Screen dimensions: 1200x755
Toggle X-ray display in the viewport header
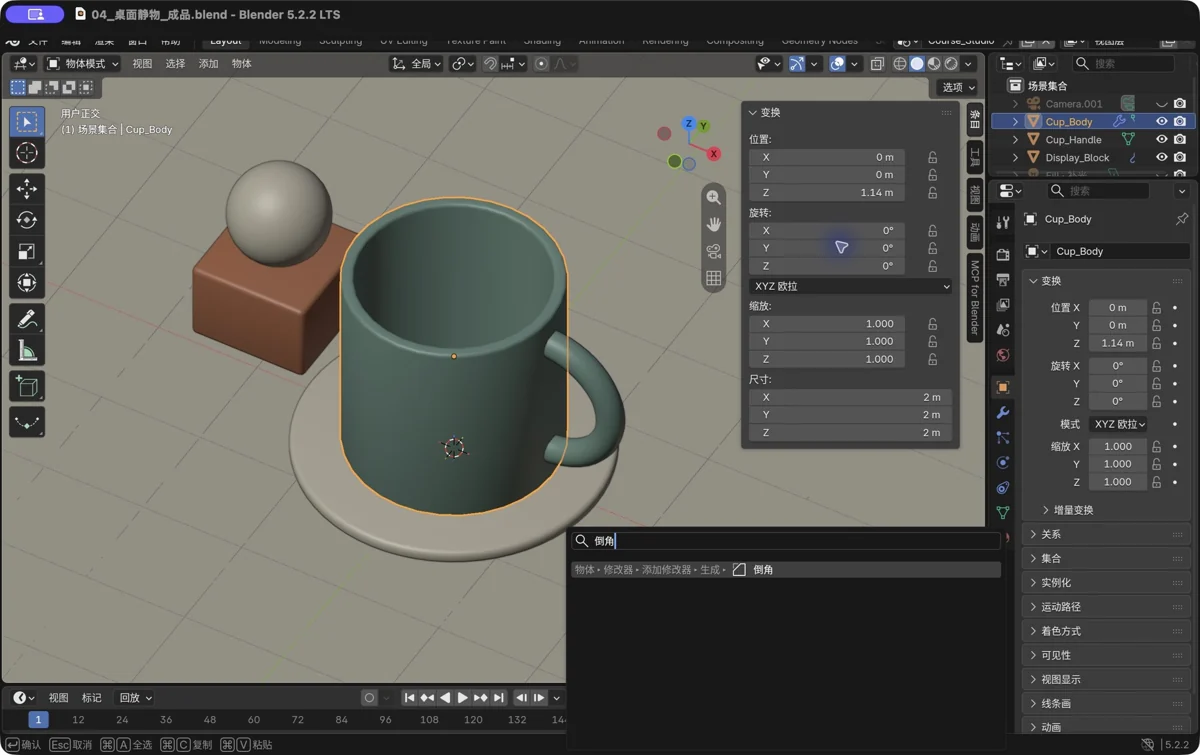tap(877, 64)
